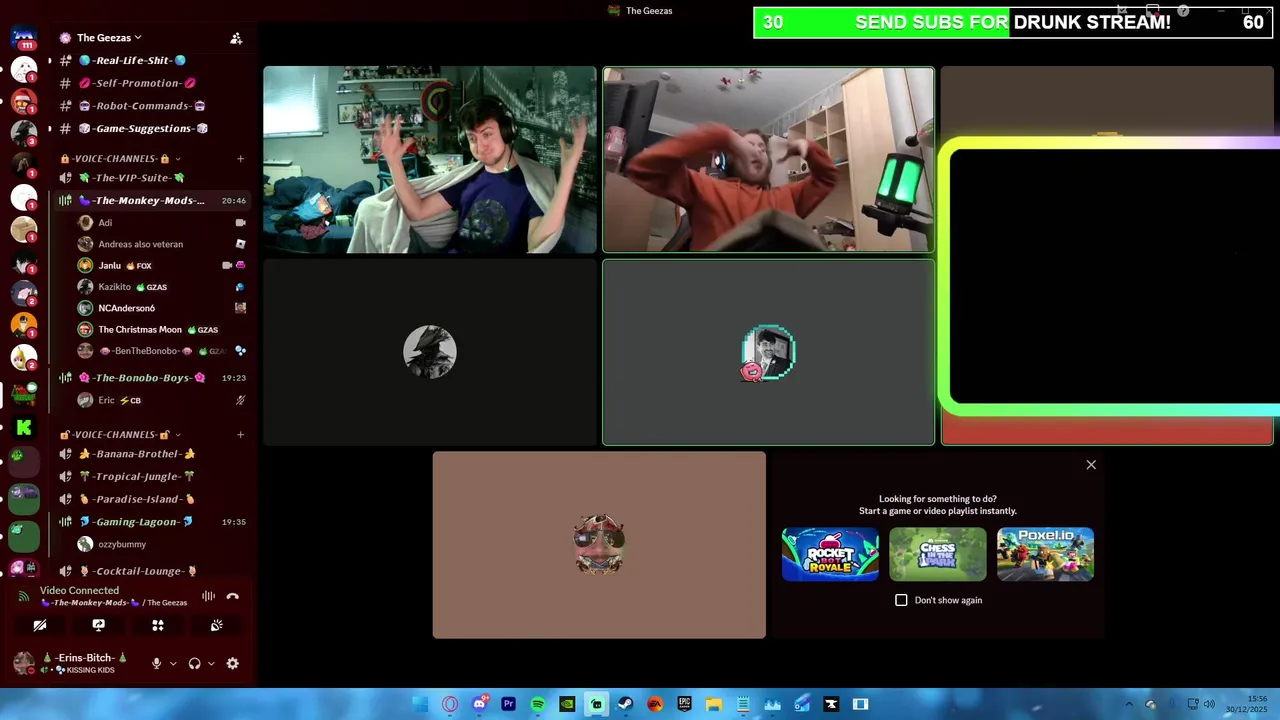1280x720 pixels.
Task: Open Spotify from the taskbar
Action: pyautogui.click(x=538, y=704)
